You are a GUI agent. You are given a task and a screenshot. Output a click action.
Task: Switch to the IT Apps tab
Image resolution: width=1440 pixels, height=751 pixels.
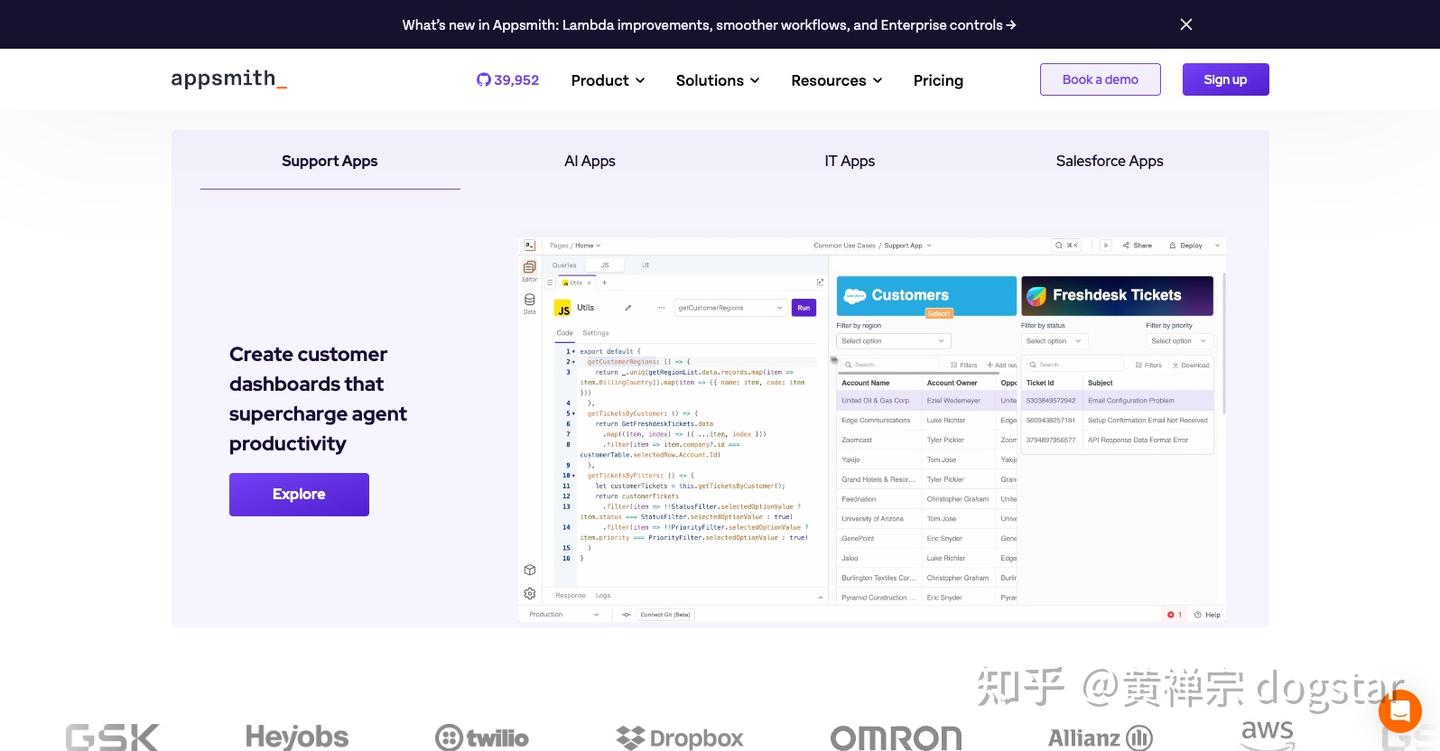click(x=850, y=160)
